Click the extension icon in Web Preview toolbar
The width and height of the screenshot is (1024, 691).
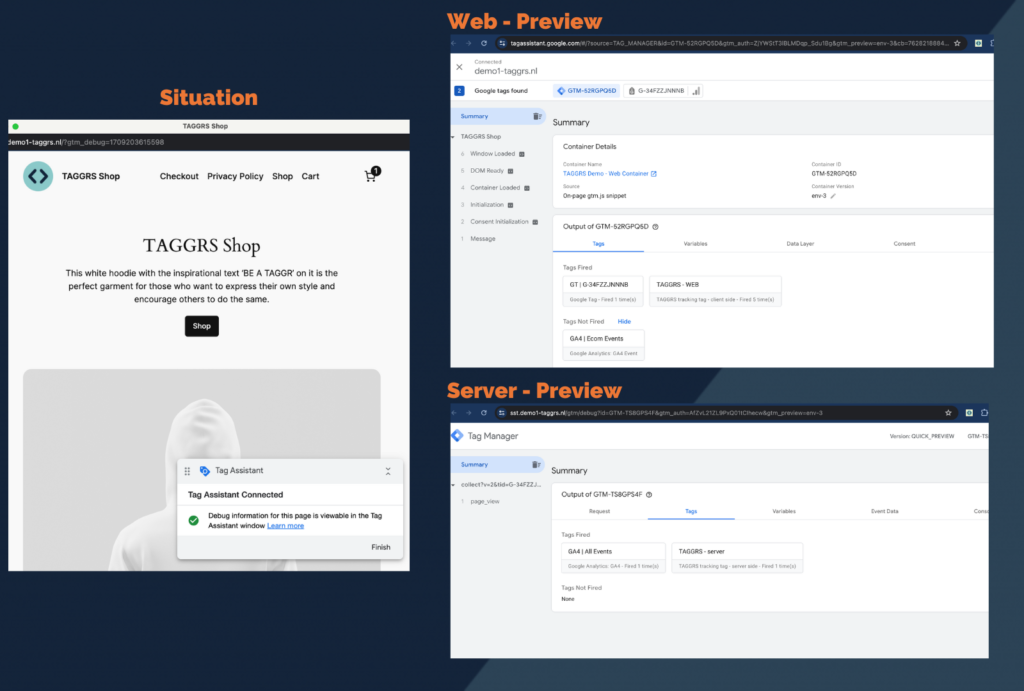point(978,43)
